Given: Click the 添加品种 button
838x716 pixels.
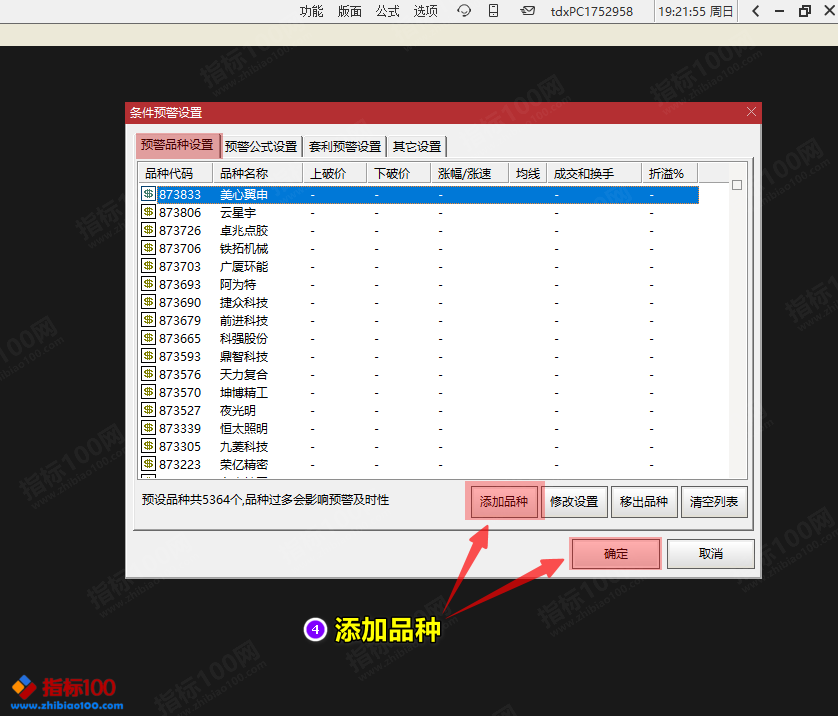Looking at the screenshot, I should 504,502.
